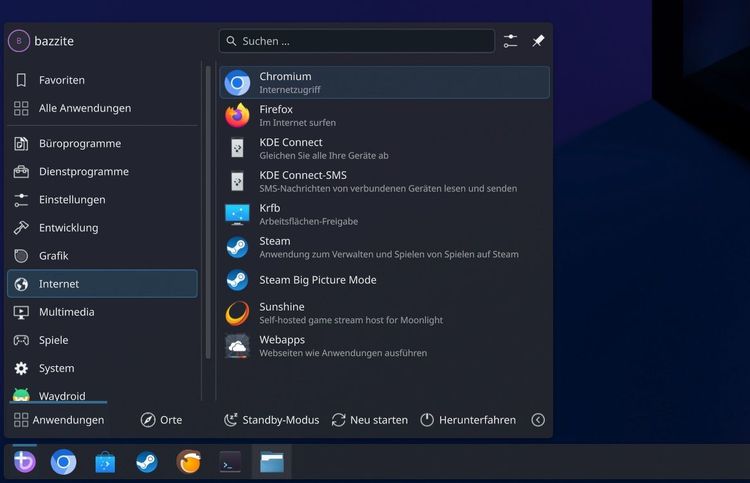
Task: Open Steam from the application list
Action: (x=384, y=248)
